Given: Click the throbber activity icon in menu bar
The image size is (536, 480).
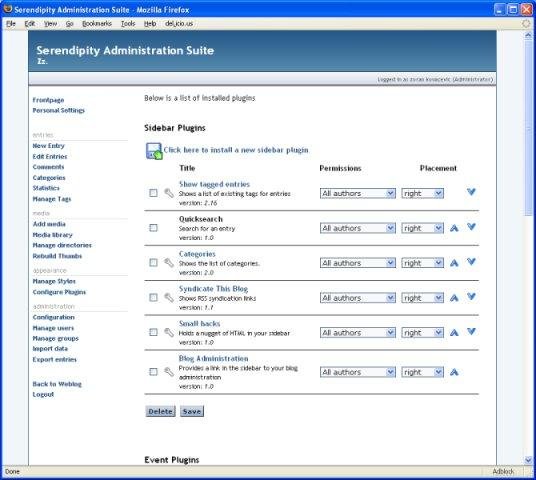Looking at the screenshot, I should coord(526,23).
